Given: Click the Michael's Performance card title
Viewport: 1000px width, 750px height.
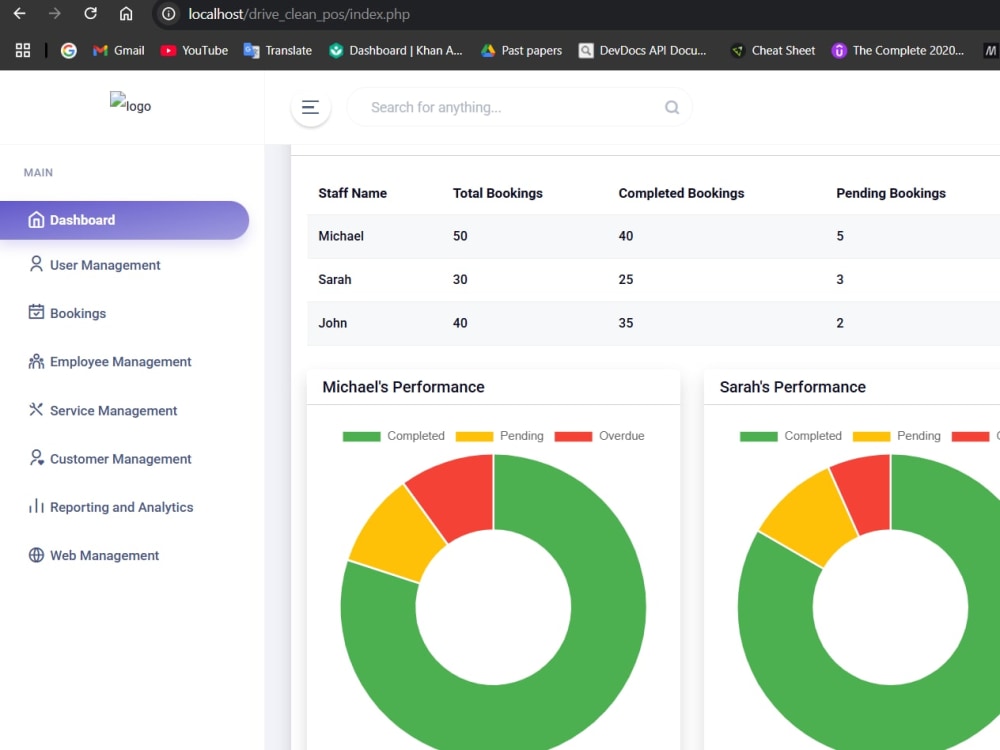Looking at the screenshot, I should (403, 387).
